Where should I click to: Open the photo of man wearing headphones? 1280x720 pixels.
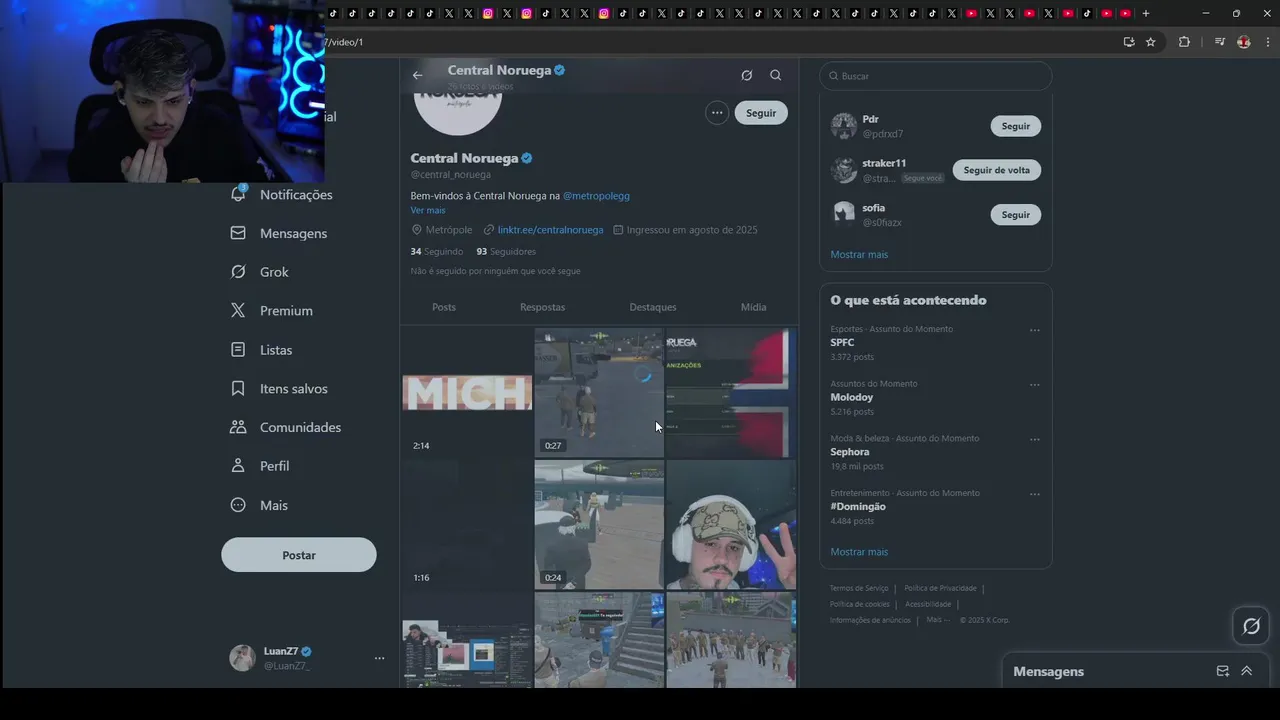click(731, 525)
